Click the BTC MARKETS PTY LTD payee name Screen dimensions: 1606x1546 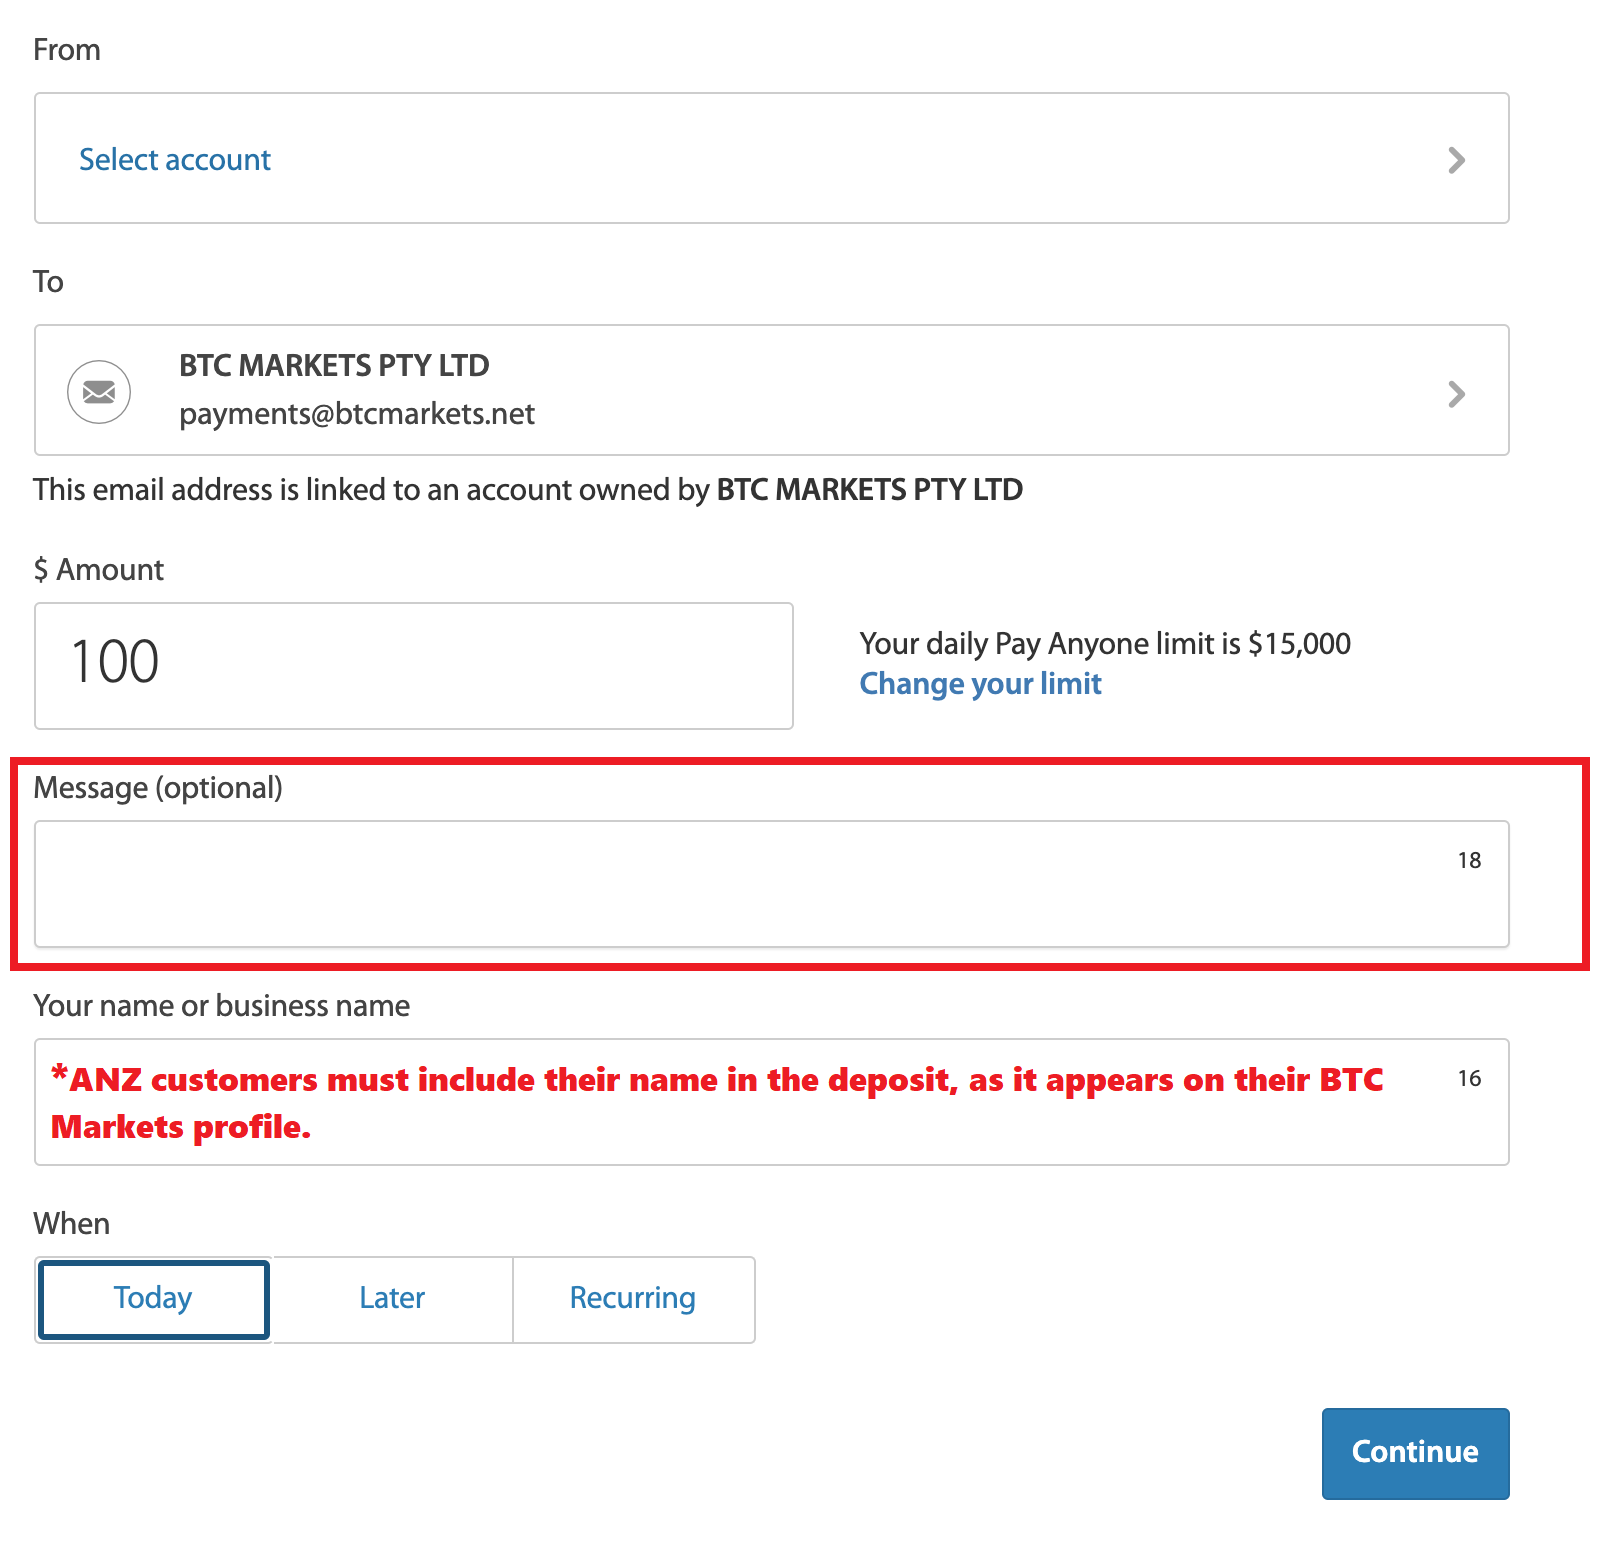pyautogui.click(x=334, y=366)
